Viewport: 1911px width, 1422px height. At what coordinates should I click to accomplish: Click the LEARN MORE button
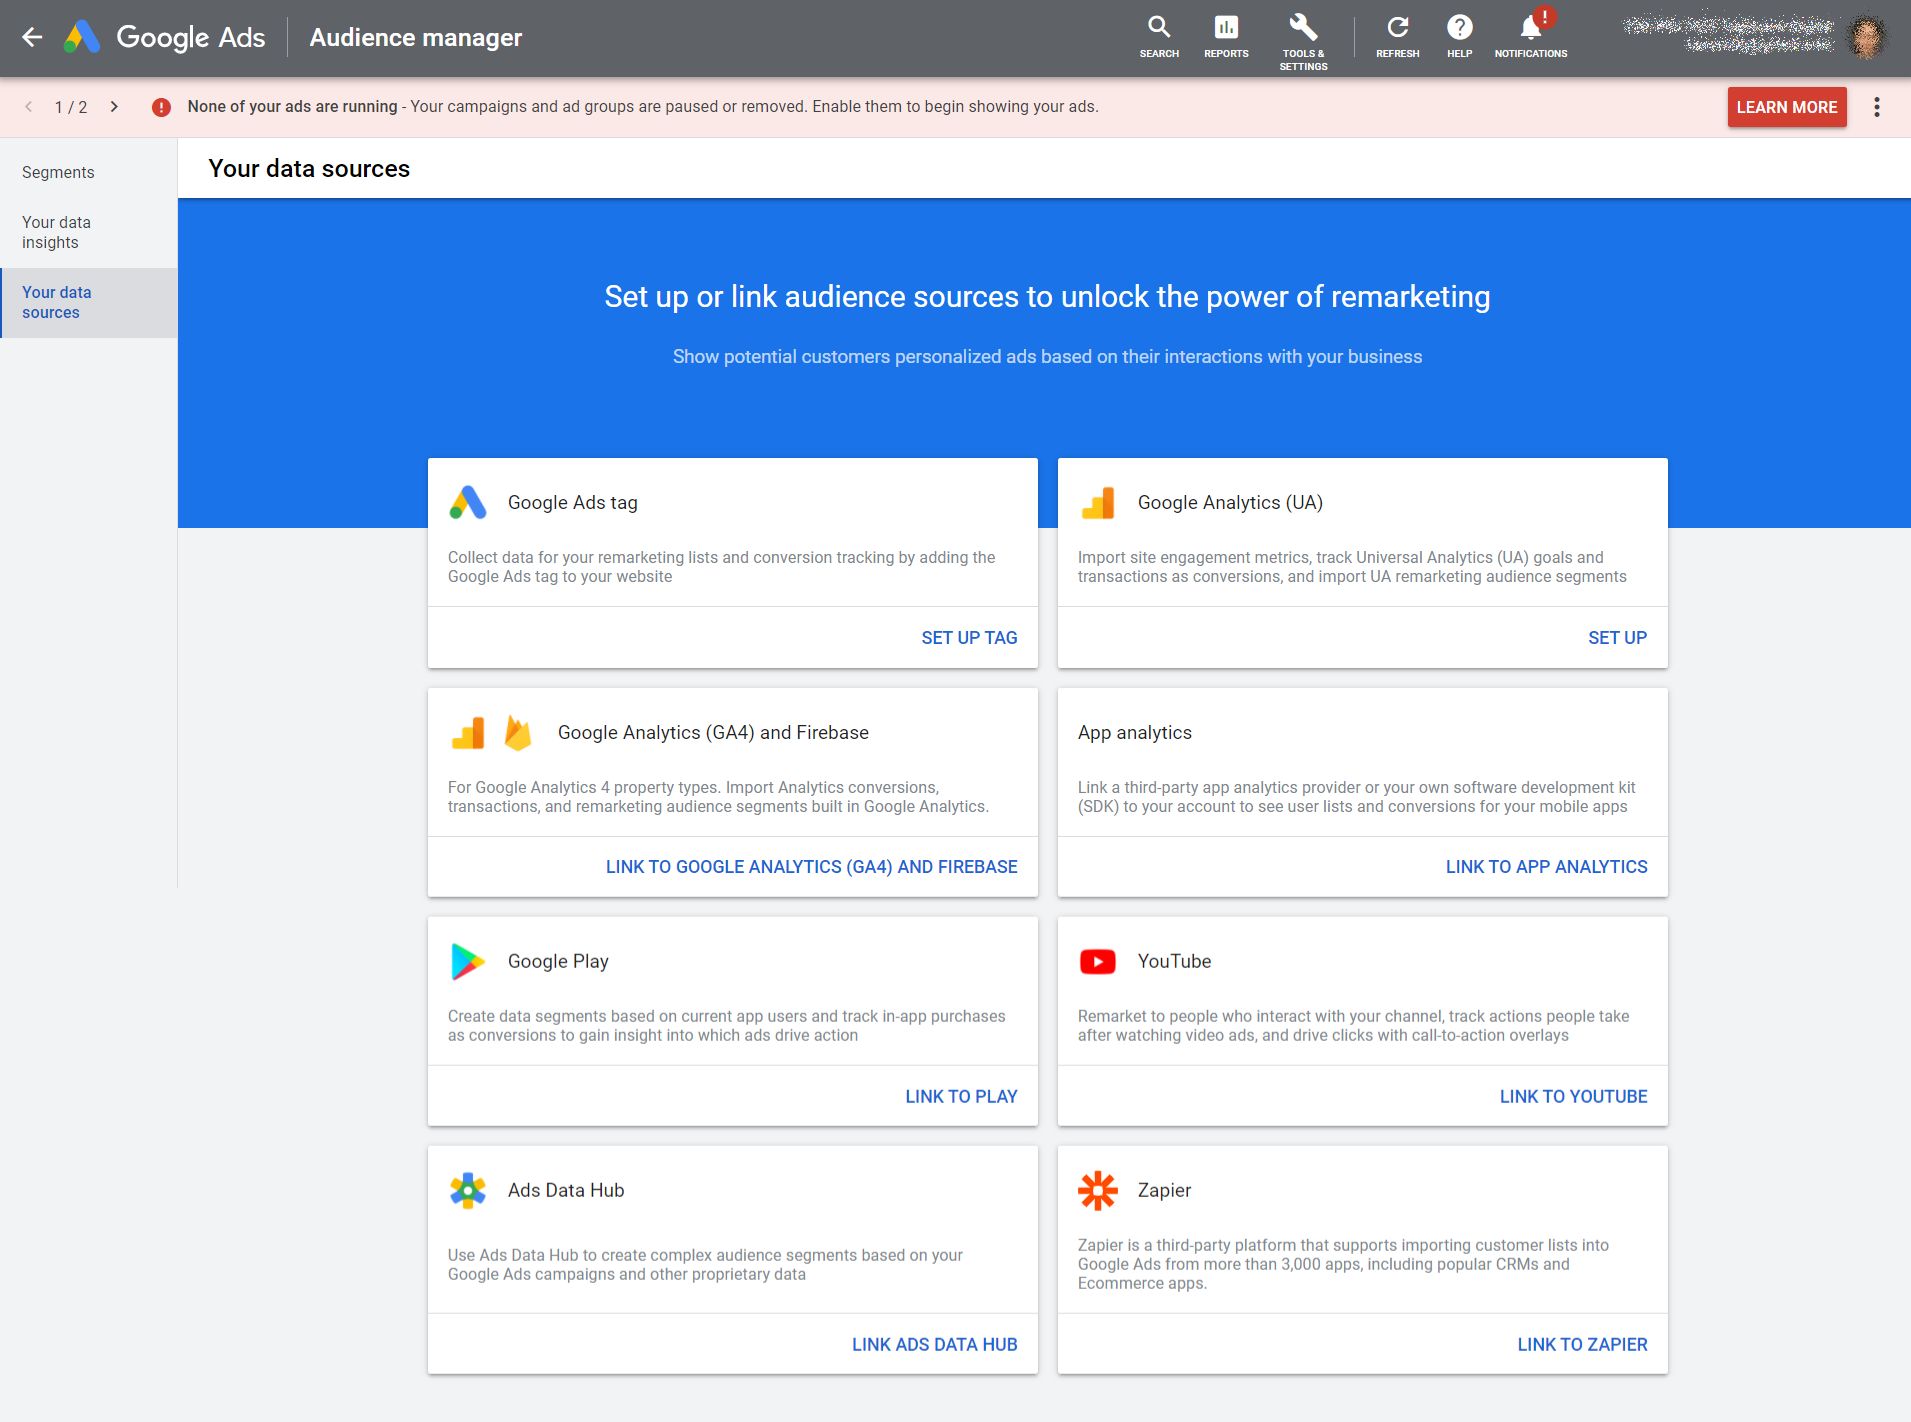[1786, 106]
